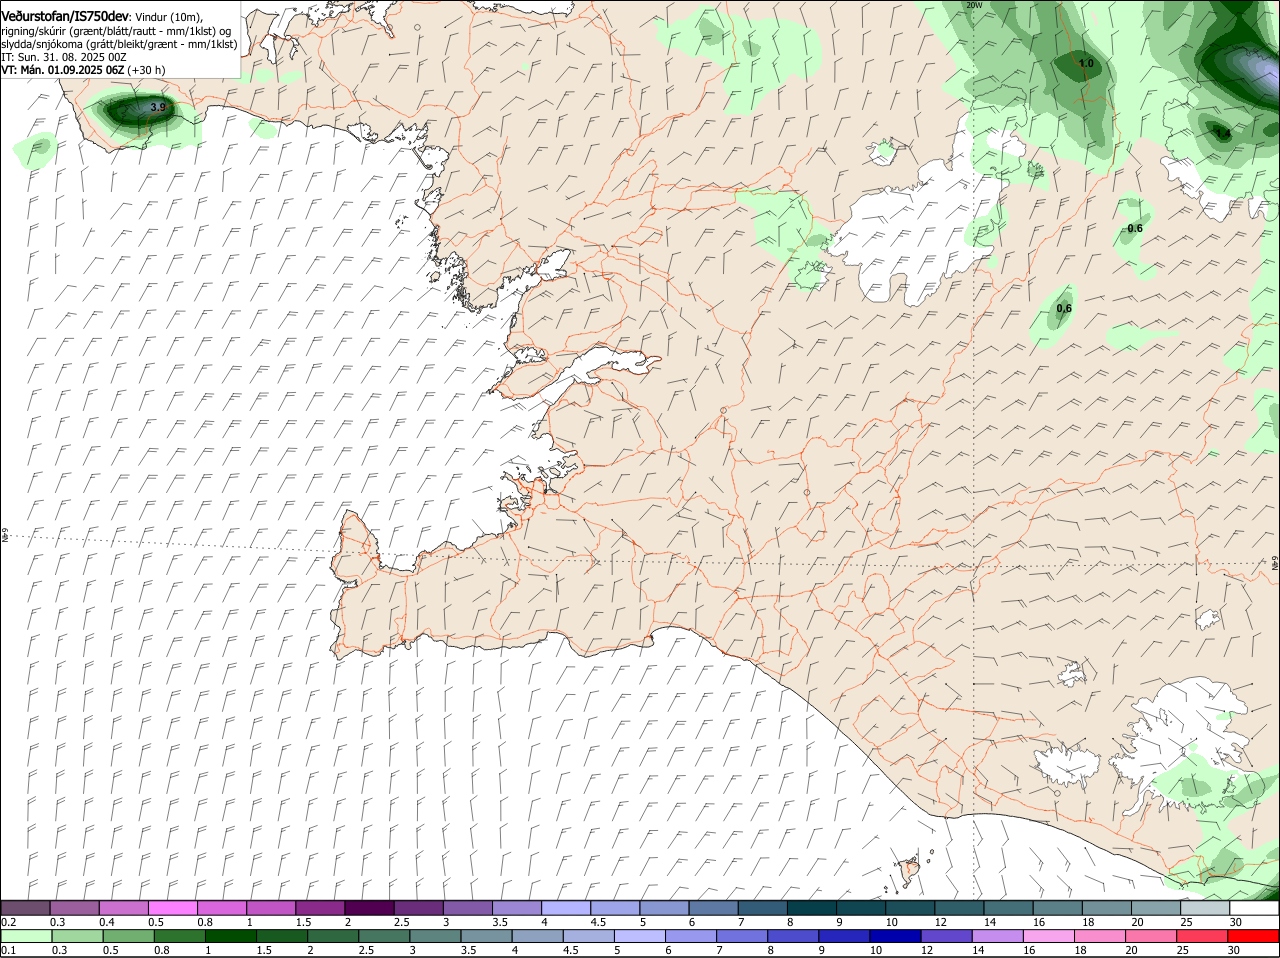
Task: Click the 20W longitude label at top
Action: point(974,5)
